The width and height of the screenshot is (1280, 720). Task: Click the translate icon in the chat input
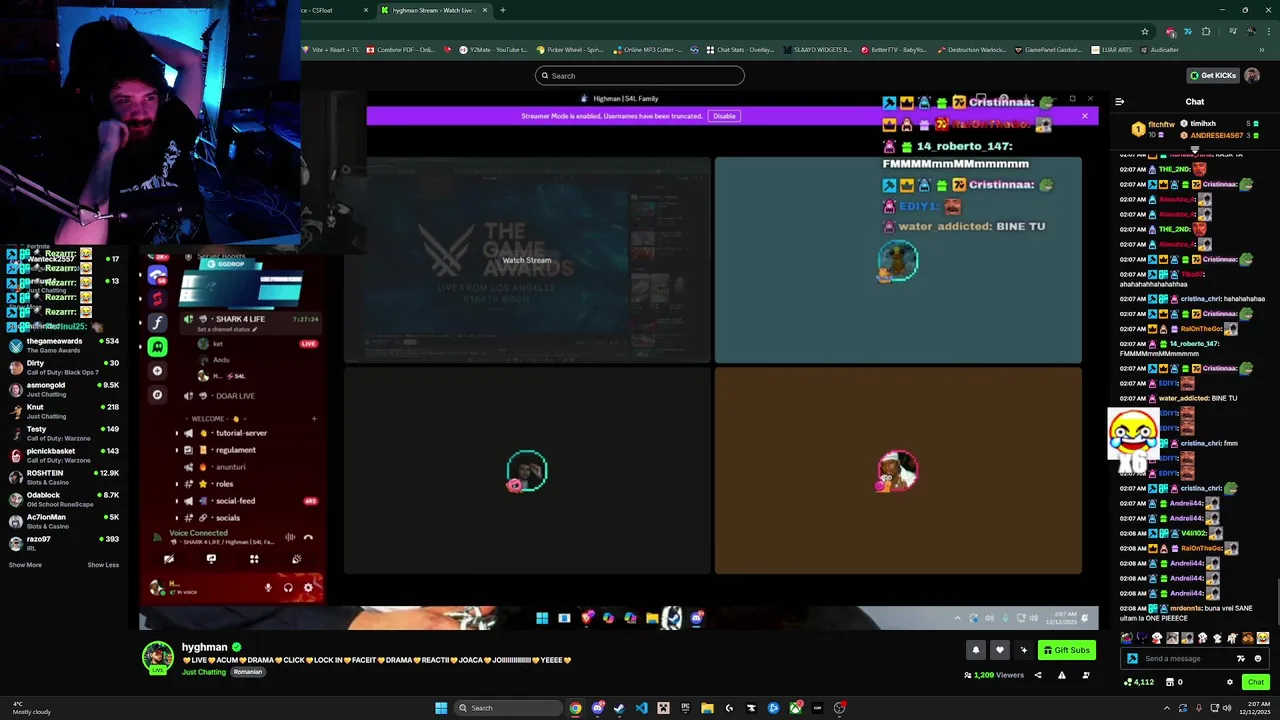[1241, 658]
